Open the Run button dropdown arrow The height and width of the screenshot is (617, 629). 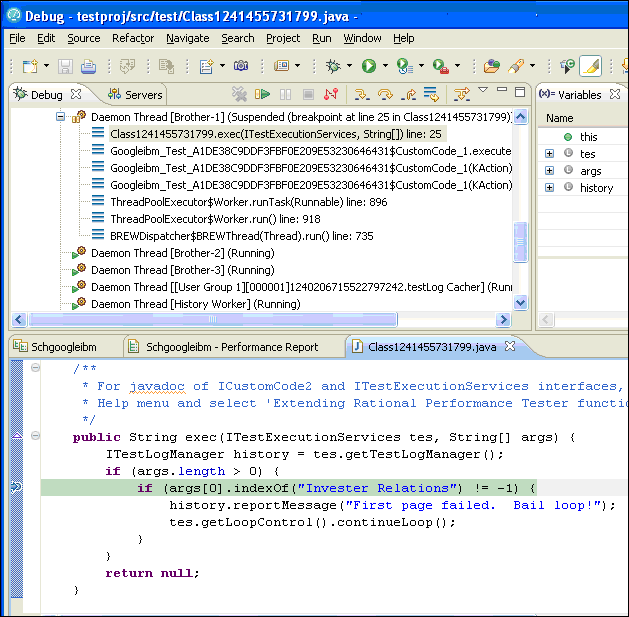click(385, 67)
